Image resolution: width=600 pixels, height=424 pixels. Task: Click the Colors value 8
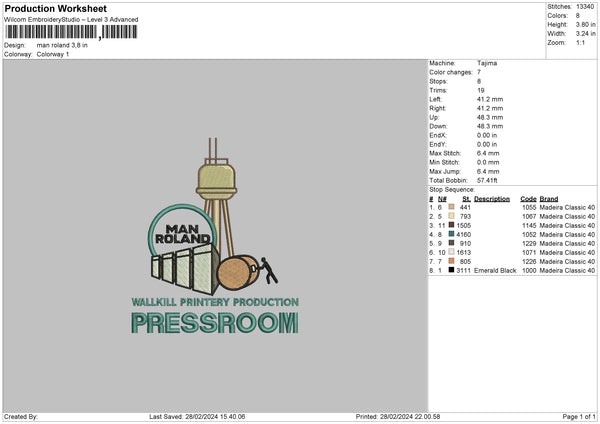tap(578, 16)
